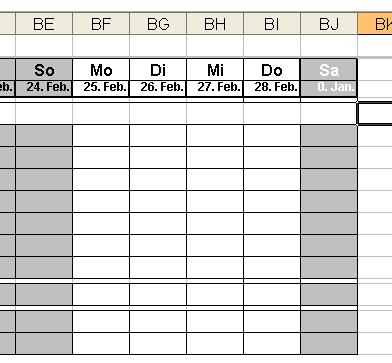The image size is (392, 363).
Task: Select column header BF
Action: 101,24
